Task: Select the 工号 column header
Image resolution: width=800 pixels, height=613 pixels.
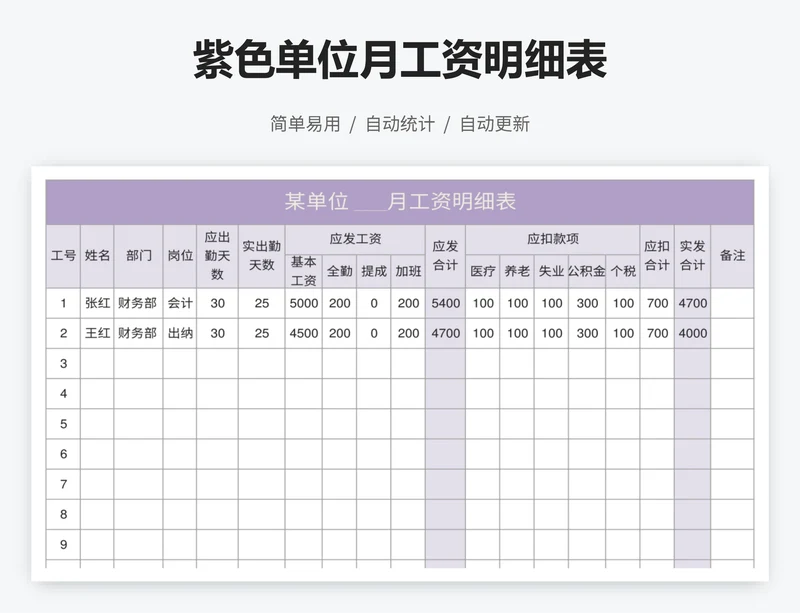Action: (63, 256)
